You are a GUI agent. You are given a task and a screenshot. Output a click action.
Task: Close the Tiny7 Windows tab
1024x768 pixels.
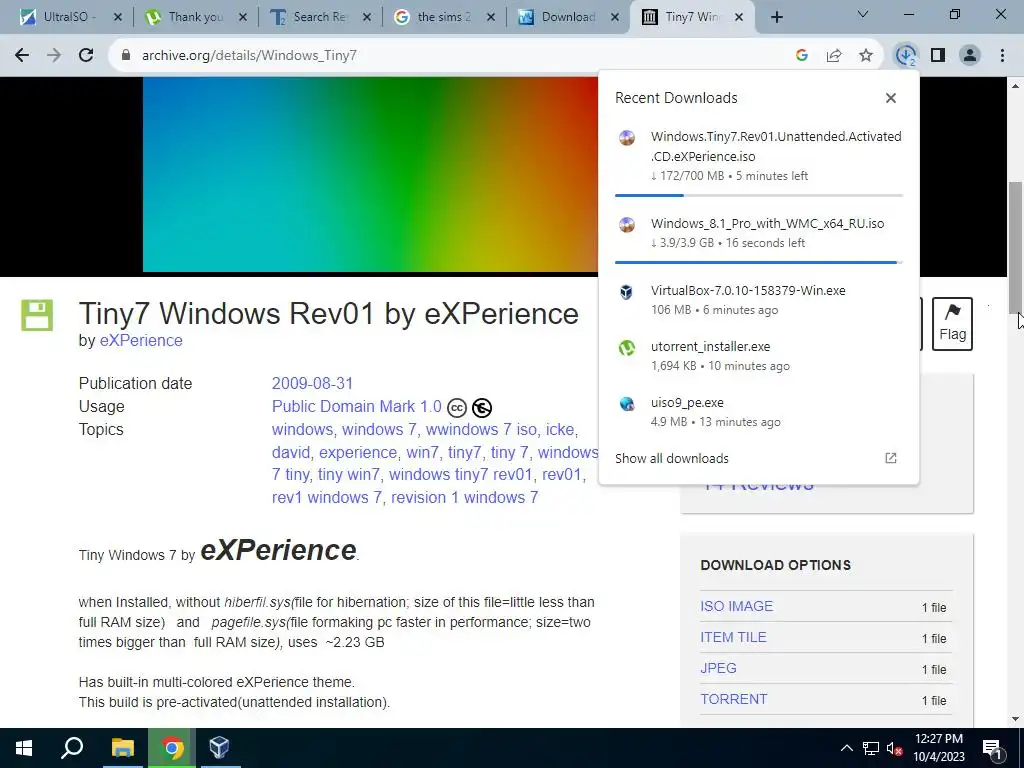coord(739,17)
